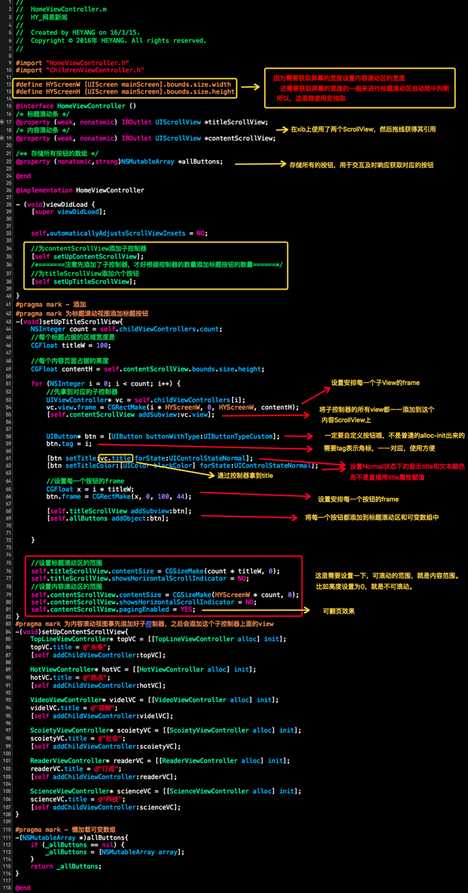Click the buttonWithType:UIButtonTypeCustom line
The width and height of the screenshot is (468, 893).
(x=163, y=436)
